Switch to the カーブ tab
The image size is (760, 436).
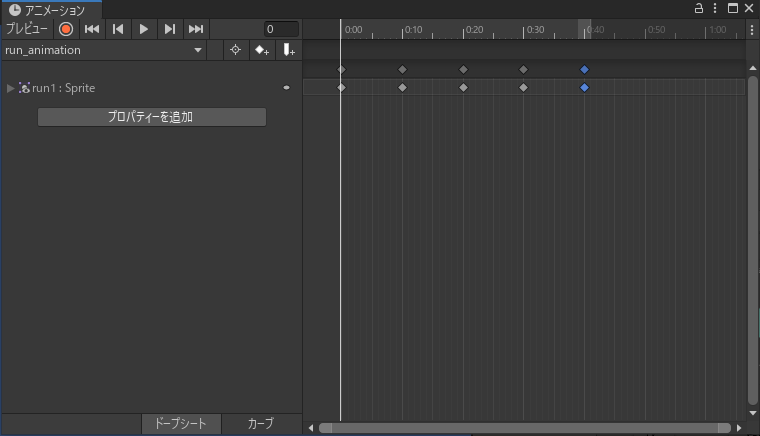tap(261, 424)
